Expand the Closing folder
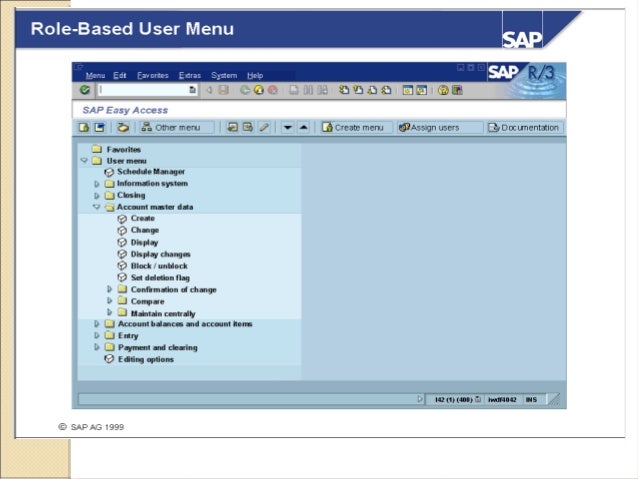The height and width of the screenshot is (479, 638). pos(97,196)
